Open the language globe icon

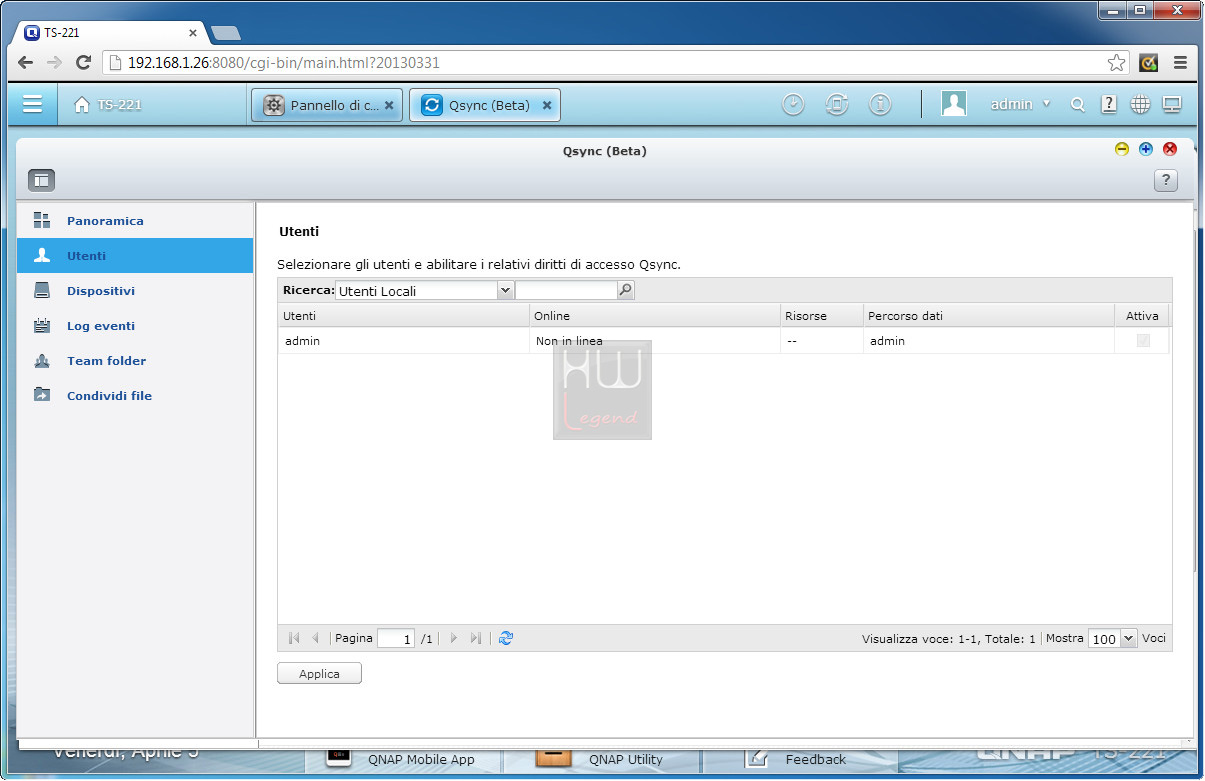pyautogui.click(x=1140, y=104)
